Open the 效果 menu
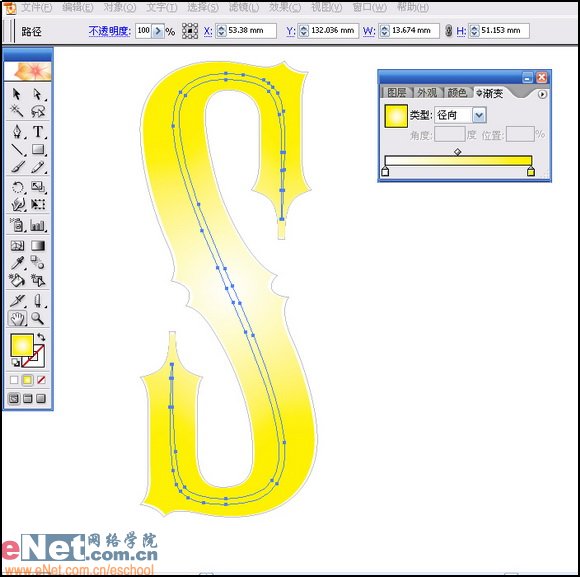 click(285, 7)
